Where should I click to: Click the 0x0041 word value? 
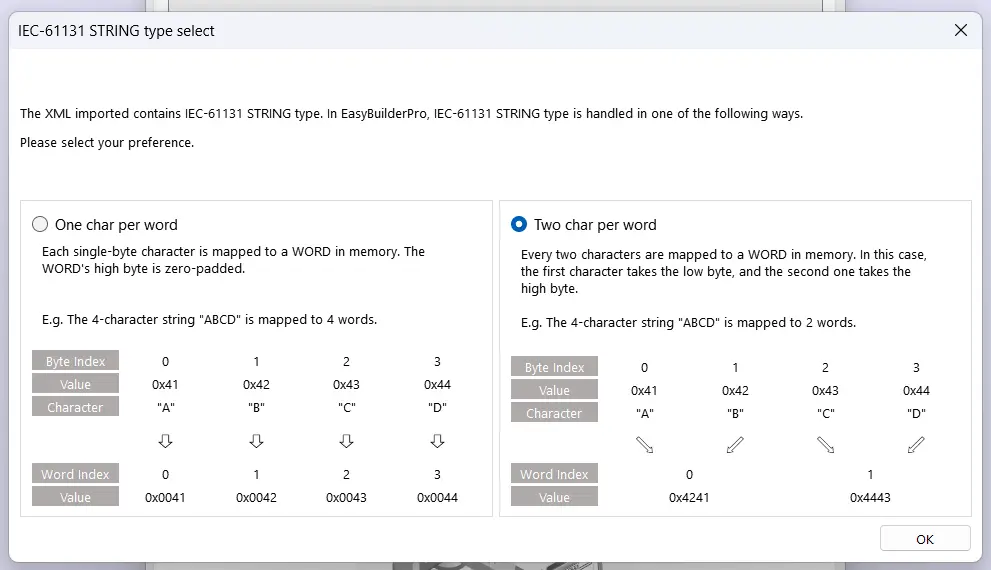coord(165,497)
